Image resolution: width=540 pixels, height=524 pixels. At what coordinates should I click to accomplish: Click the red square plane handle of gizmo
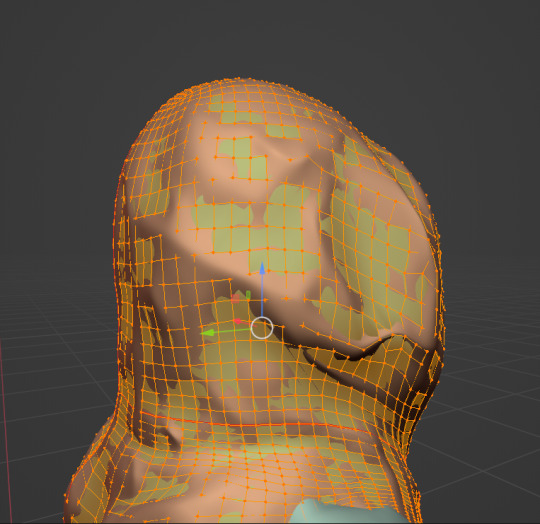point(235,298)
